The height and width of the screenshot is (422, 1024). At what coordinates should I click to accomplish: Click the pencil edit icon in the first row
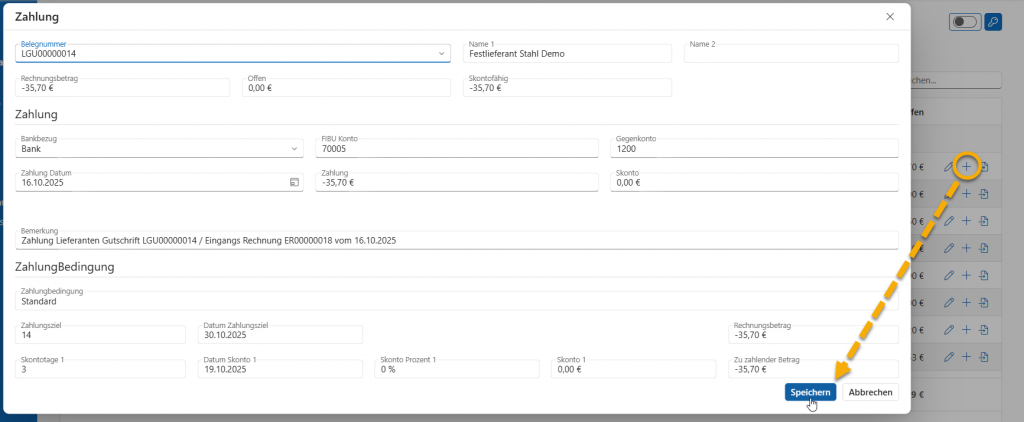pos(949,165)
